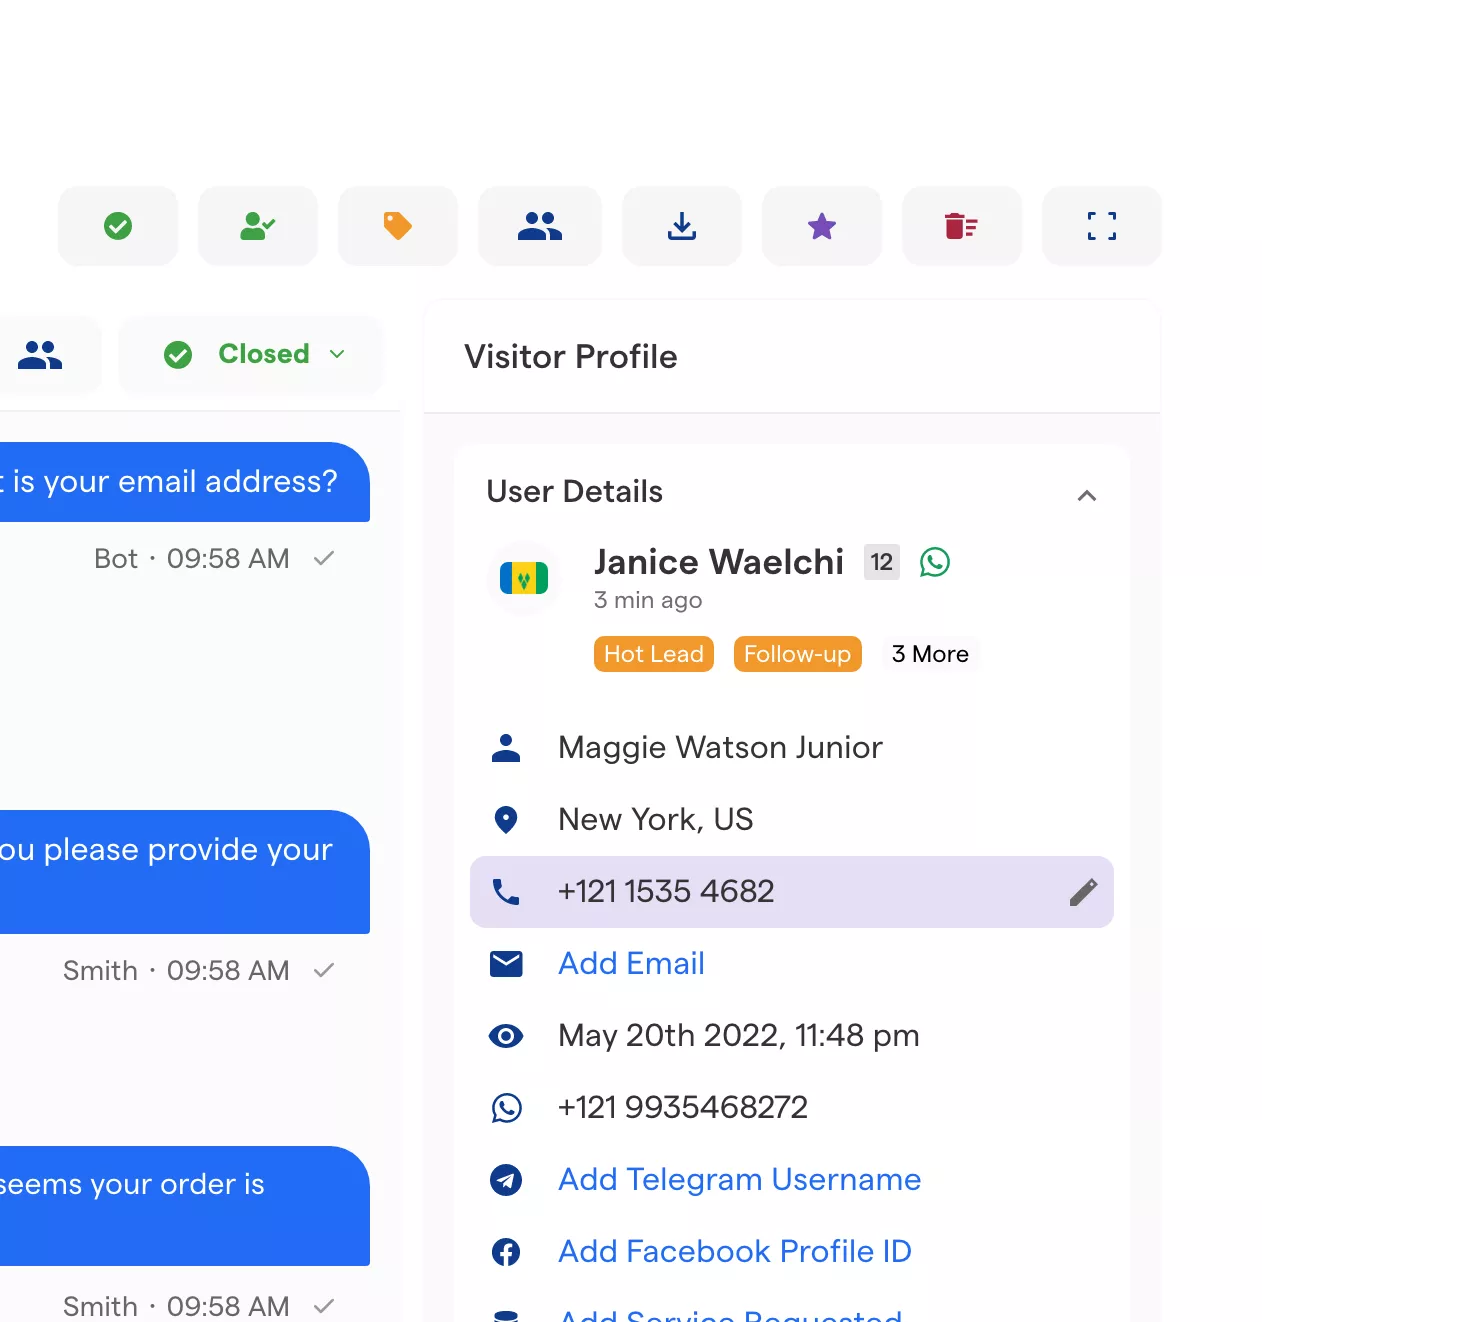Delete the conversation

pyautogui.click(x=961, y=226)
